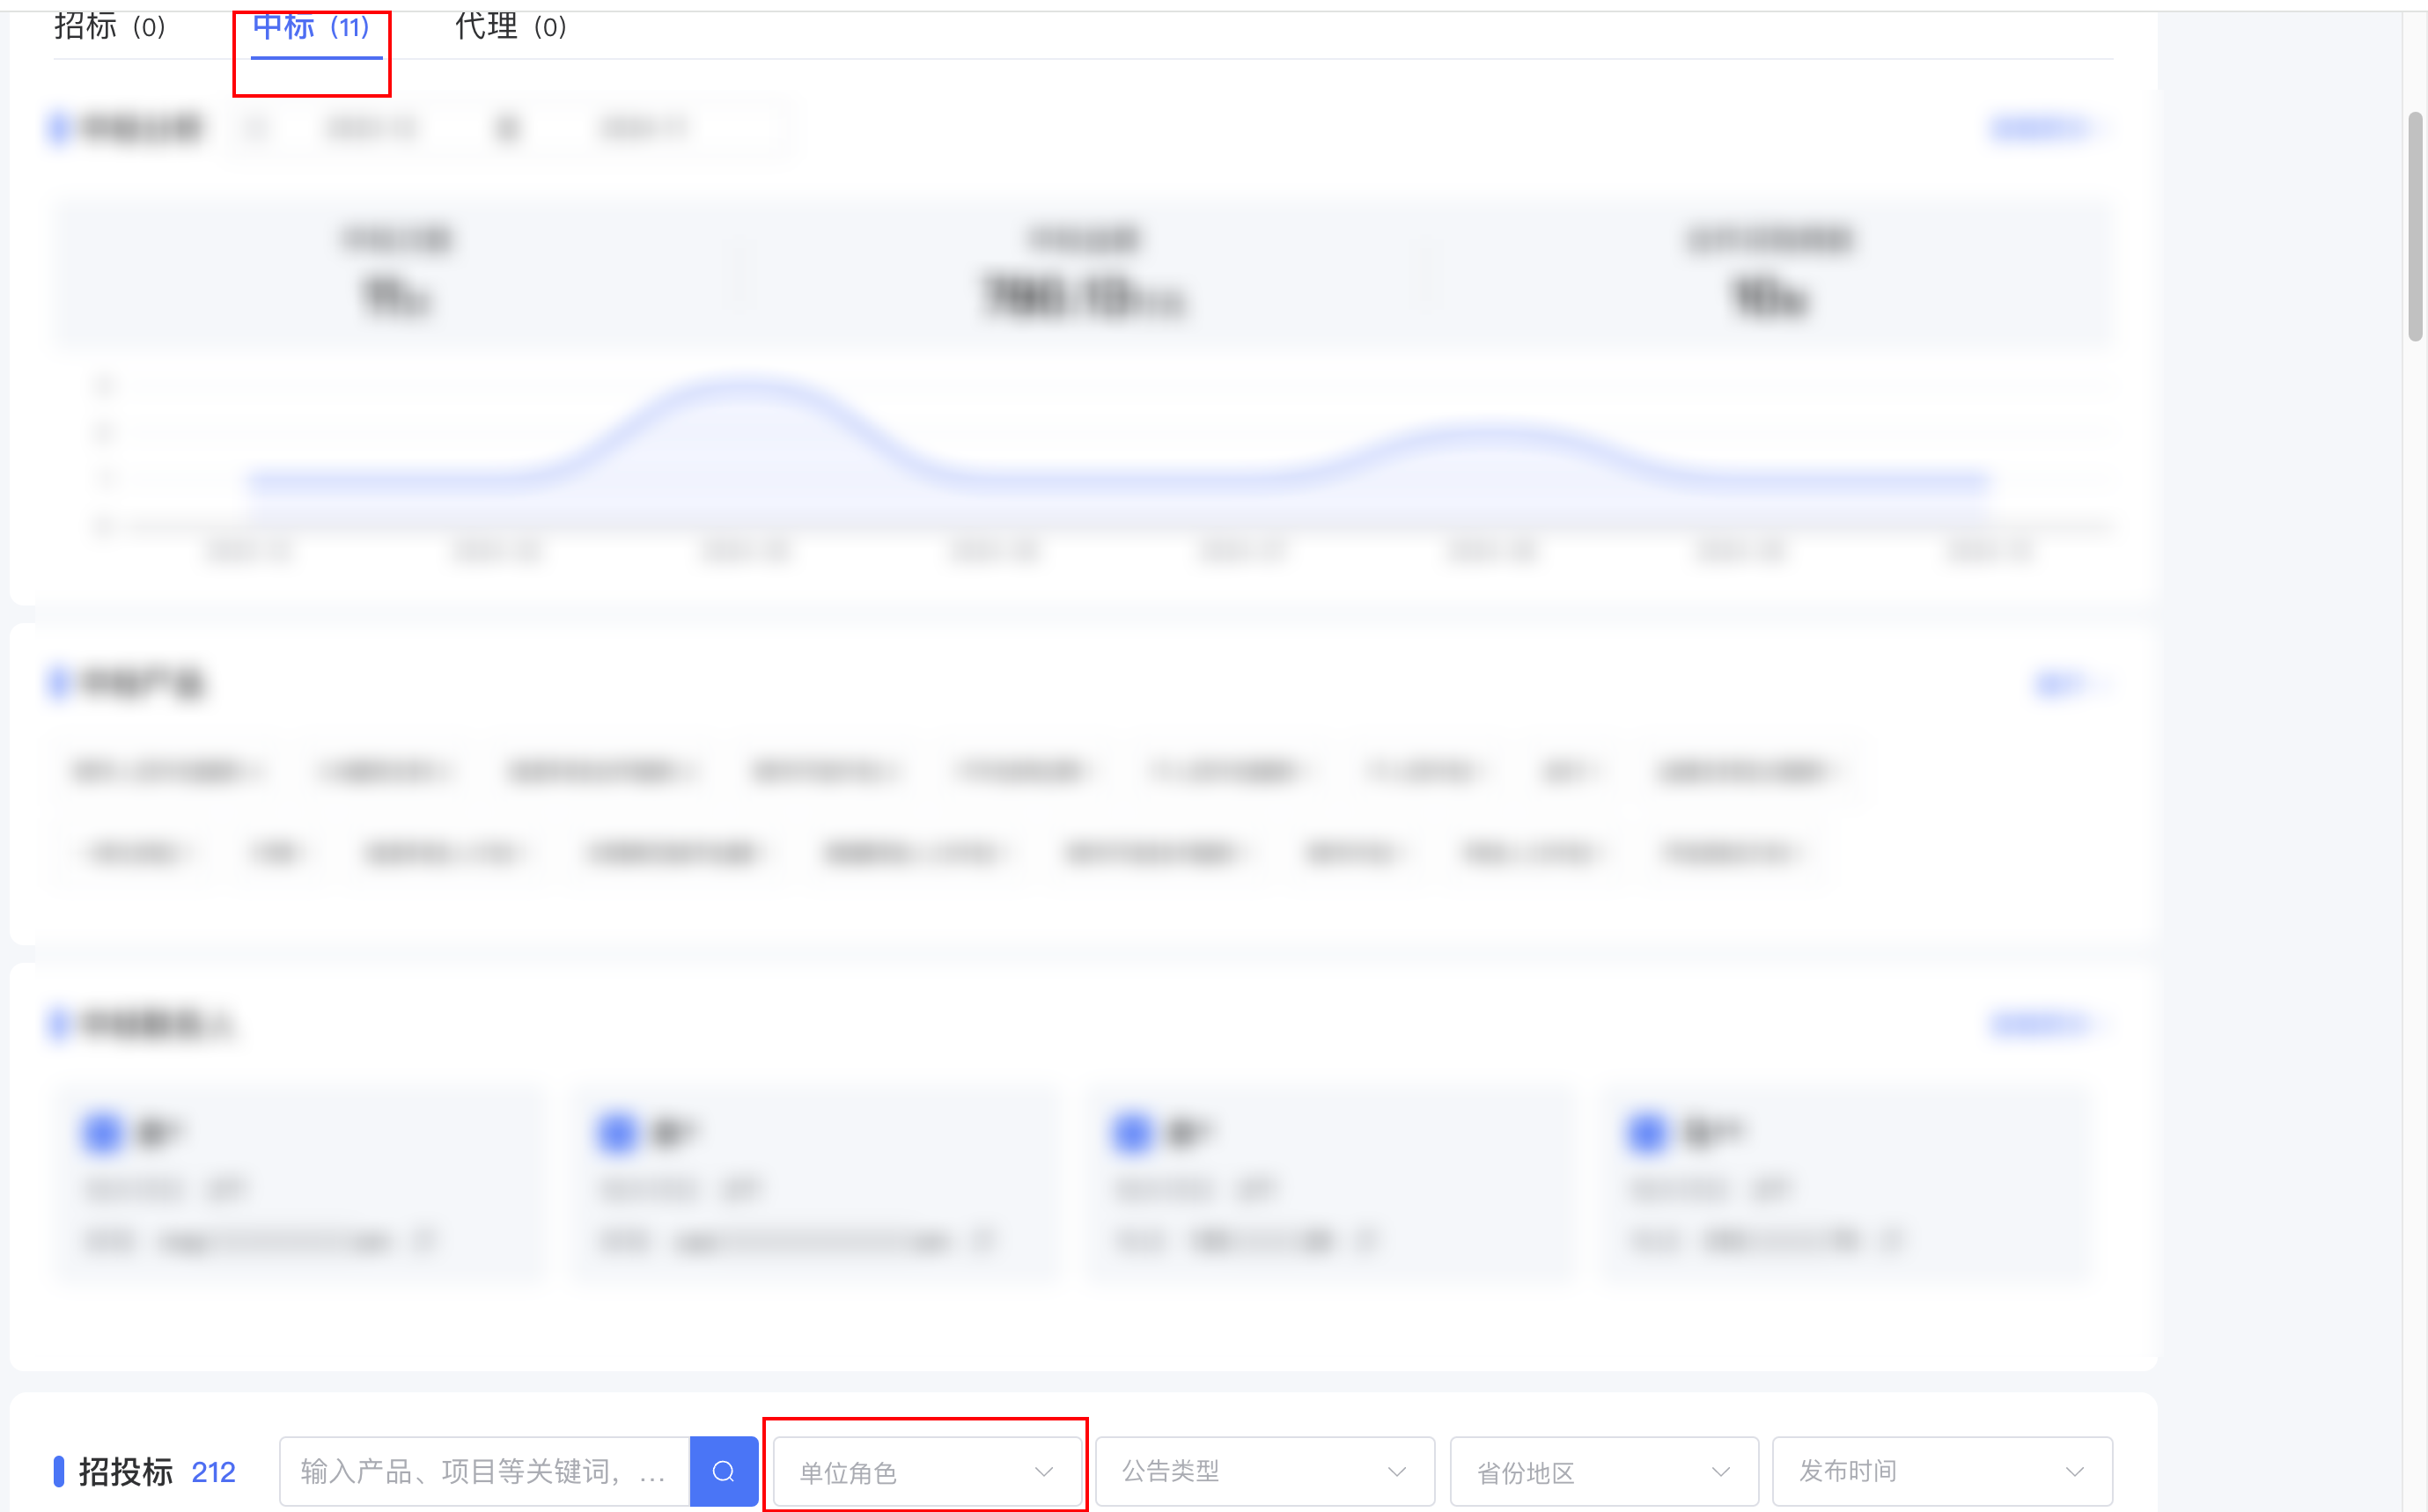2428x1512 pixels.
Task: Click small icon ending first contact card's bottom line
Action: click(x=424, y=1241)
